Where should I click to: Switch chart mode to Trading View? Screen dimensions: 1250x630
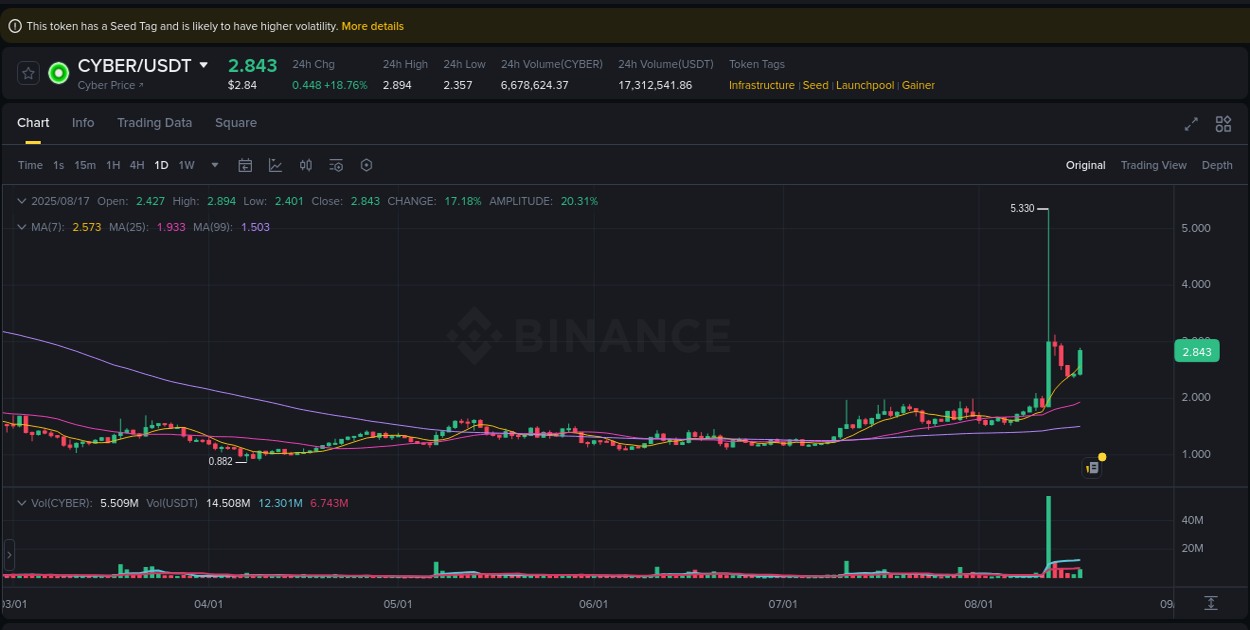[1153, 165]
